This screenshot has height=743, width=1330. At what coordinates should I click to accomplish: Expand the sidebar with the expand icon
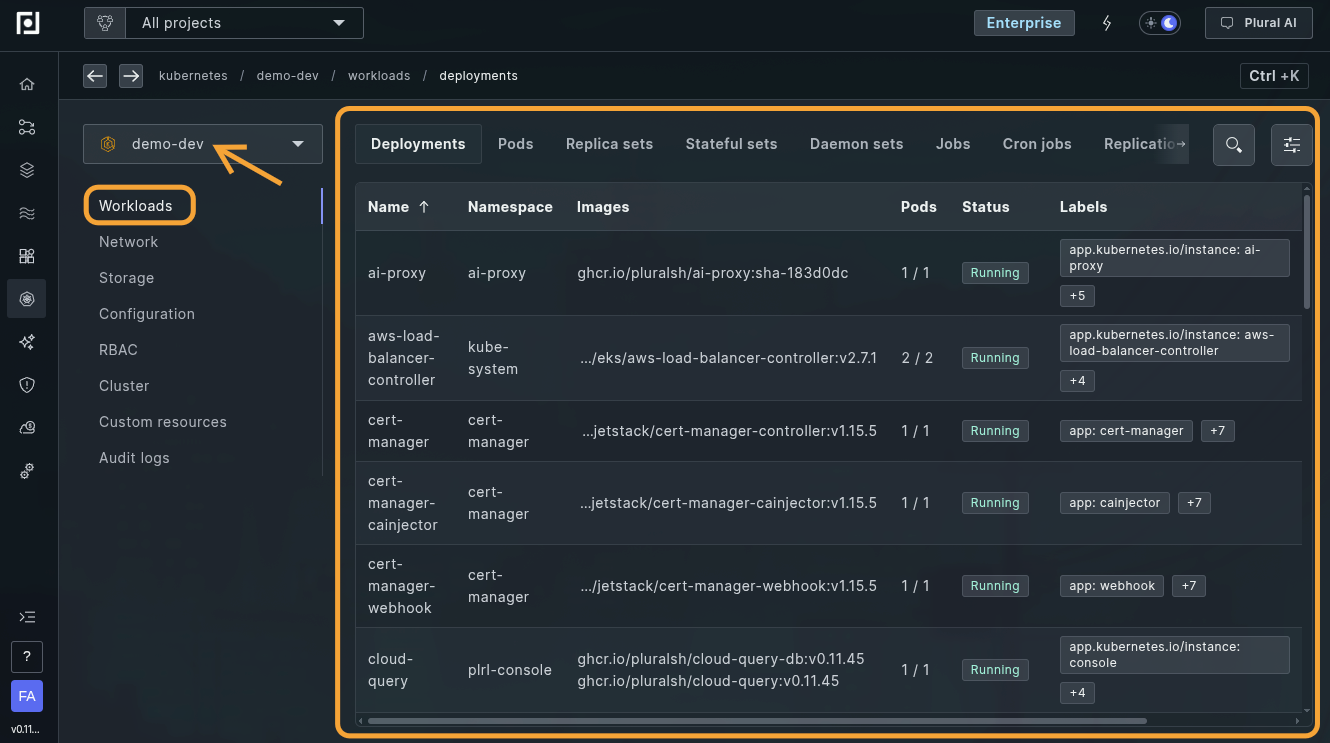click(27, 617)
